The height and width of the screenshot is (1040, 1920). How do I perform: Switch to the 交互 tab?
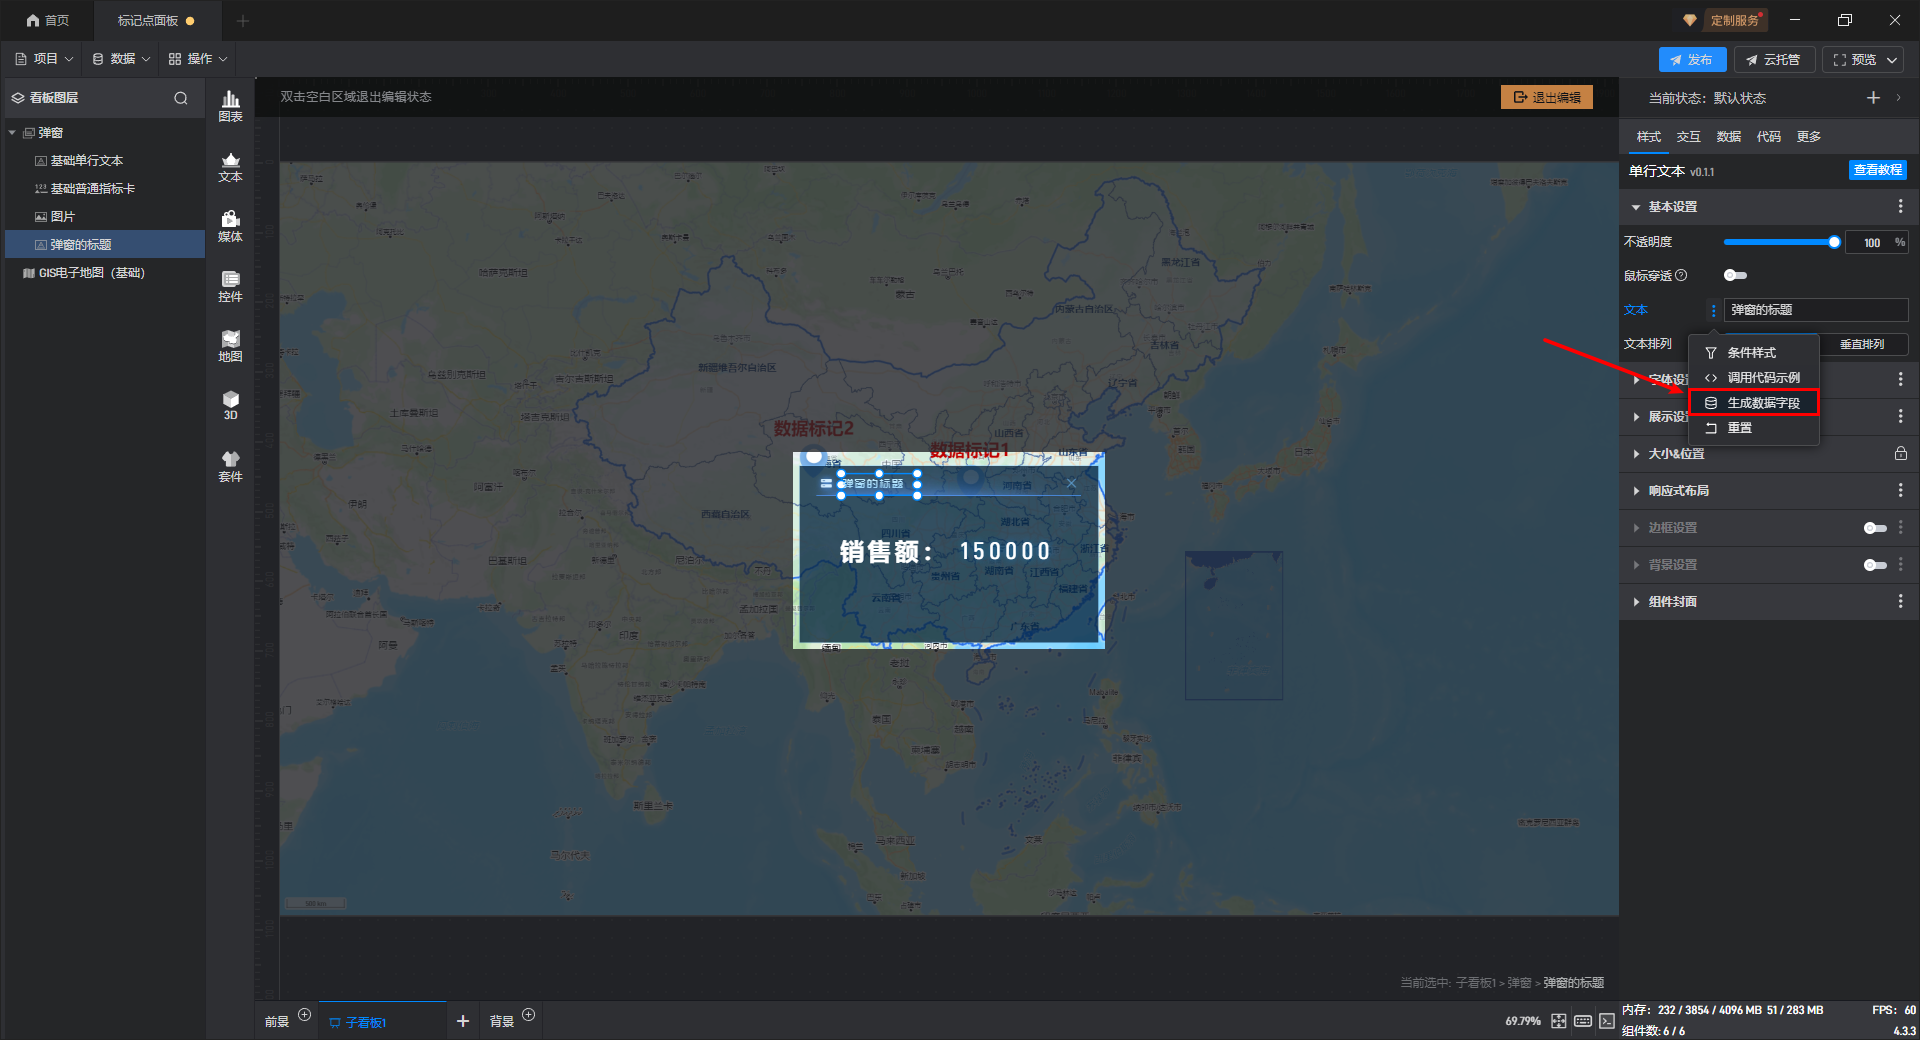pos(1688,137)
